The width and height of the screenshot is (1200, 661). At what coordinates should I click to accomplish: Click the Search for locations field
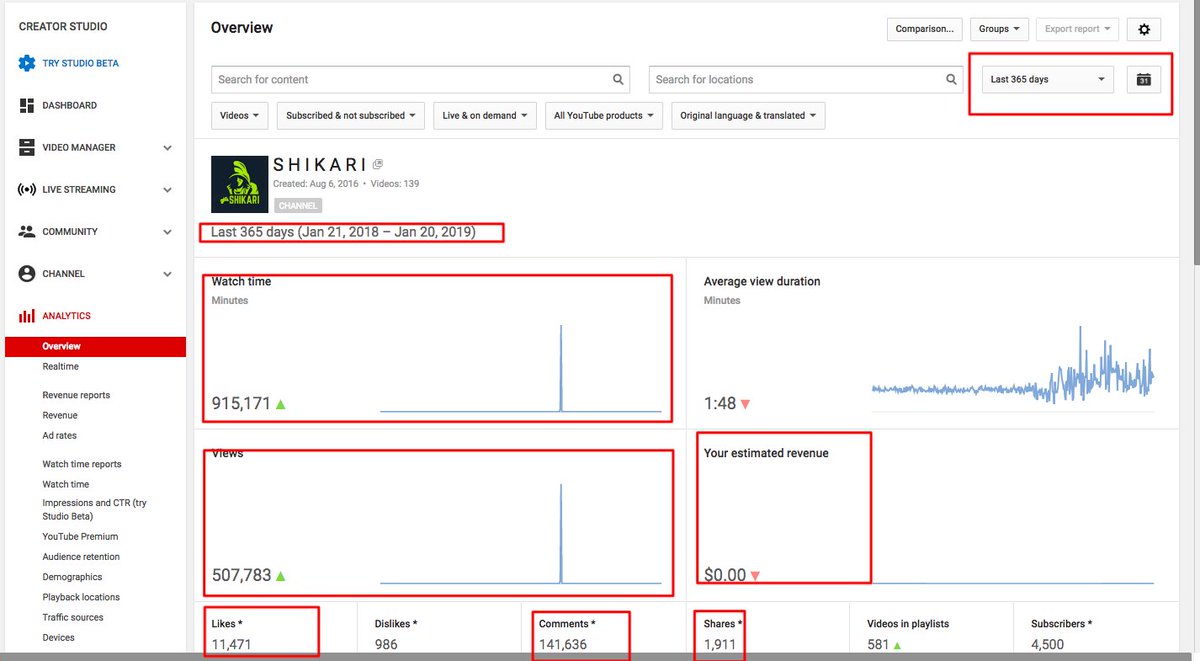806,79
